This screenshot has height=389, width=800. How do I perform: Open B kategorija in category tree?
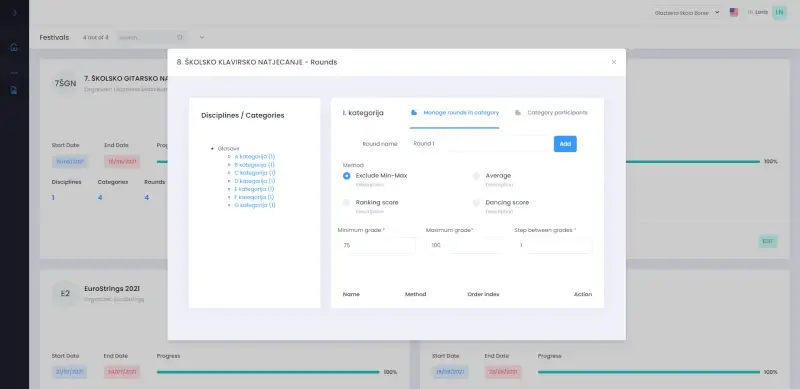pos(255,165)
